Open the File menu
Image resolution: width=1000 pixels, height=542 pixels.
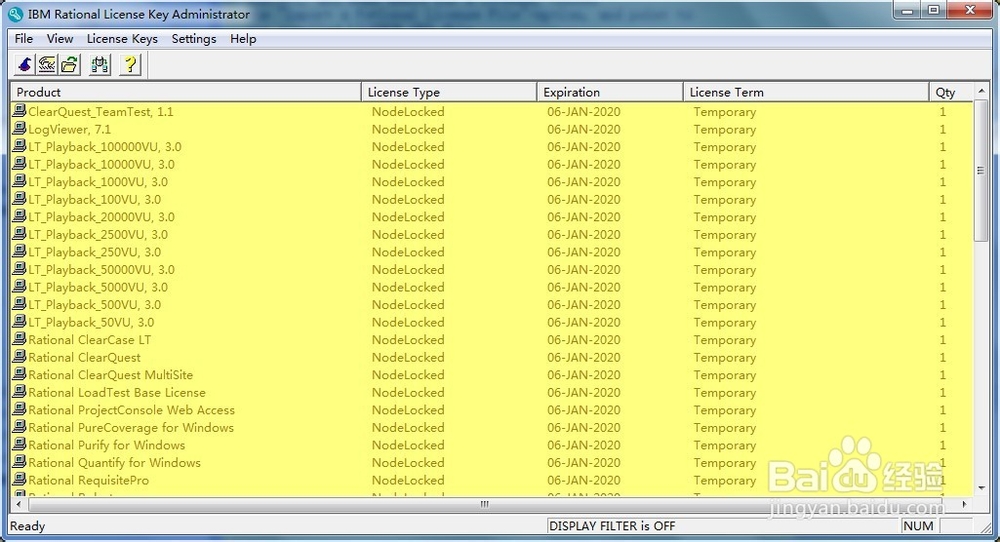point(24,38)
